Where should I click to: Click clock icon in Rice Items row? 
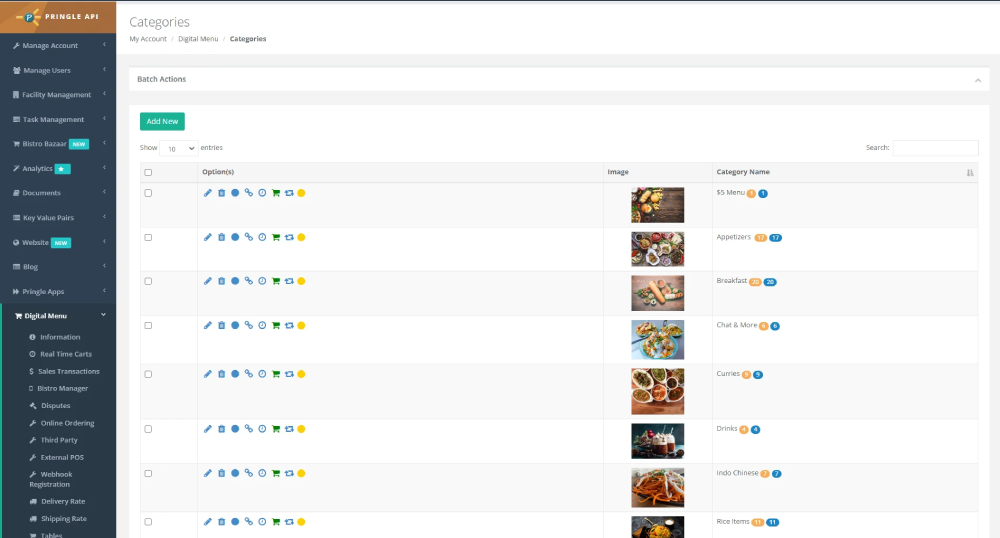(262, 521)
